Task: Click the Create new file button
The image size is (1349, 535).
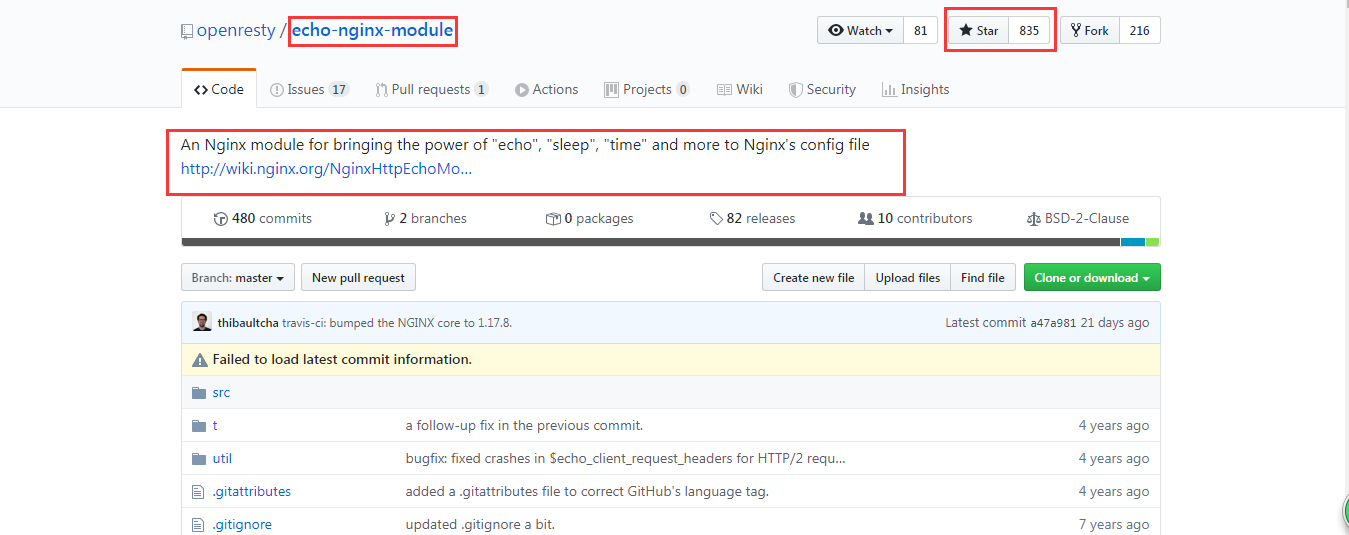Action: pyautogui.click(x=813, y=277)
